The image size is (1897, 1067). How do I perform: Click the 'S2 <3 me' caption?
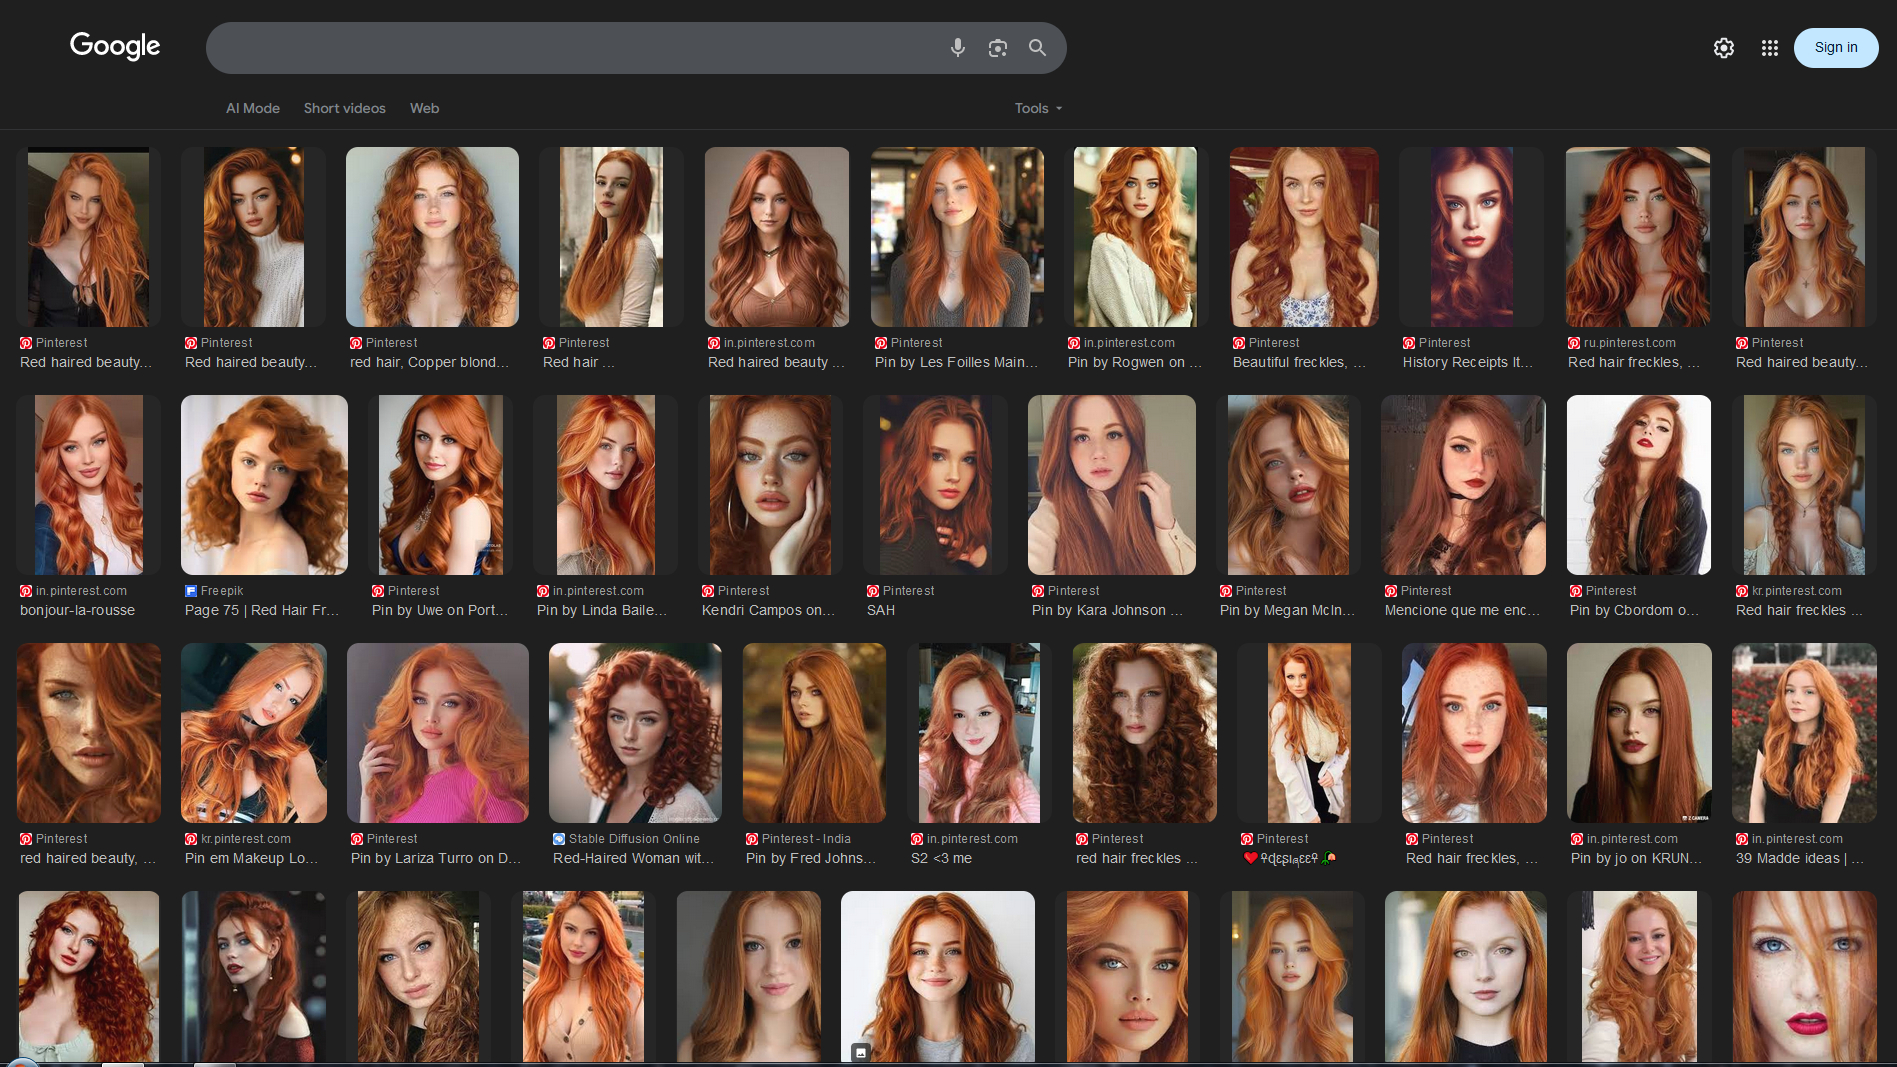(941, 858)
